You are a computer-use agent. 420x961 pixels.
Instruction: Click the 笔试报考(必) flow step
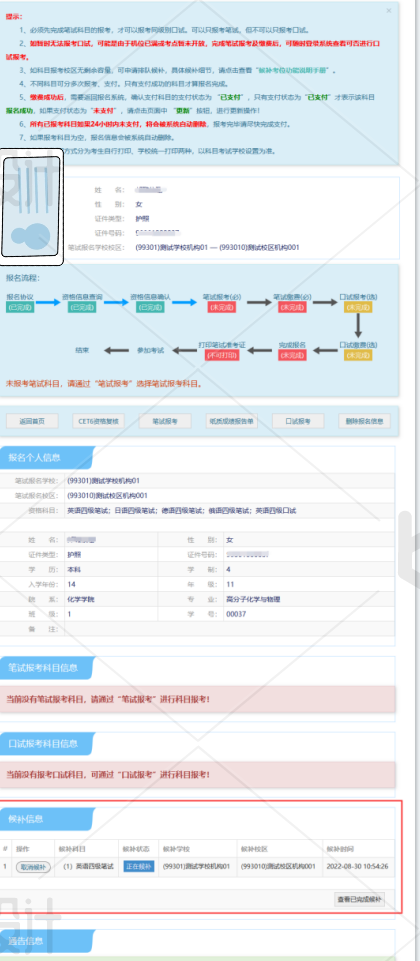(x=223, y=302)
